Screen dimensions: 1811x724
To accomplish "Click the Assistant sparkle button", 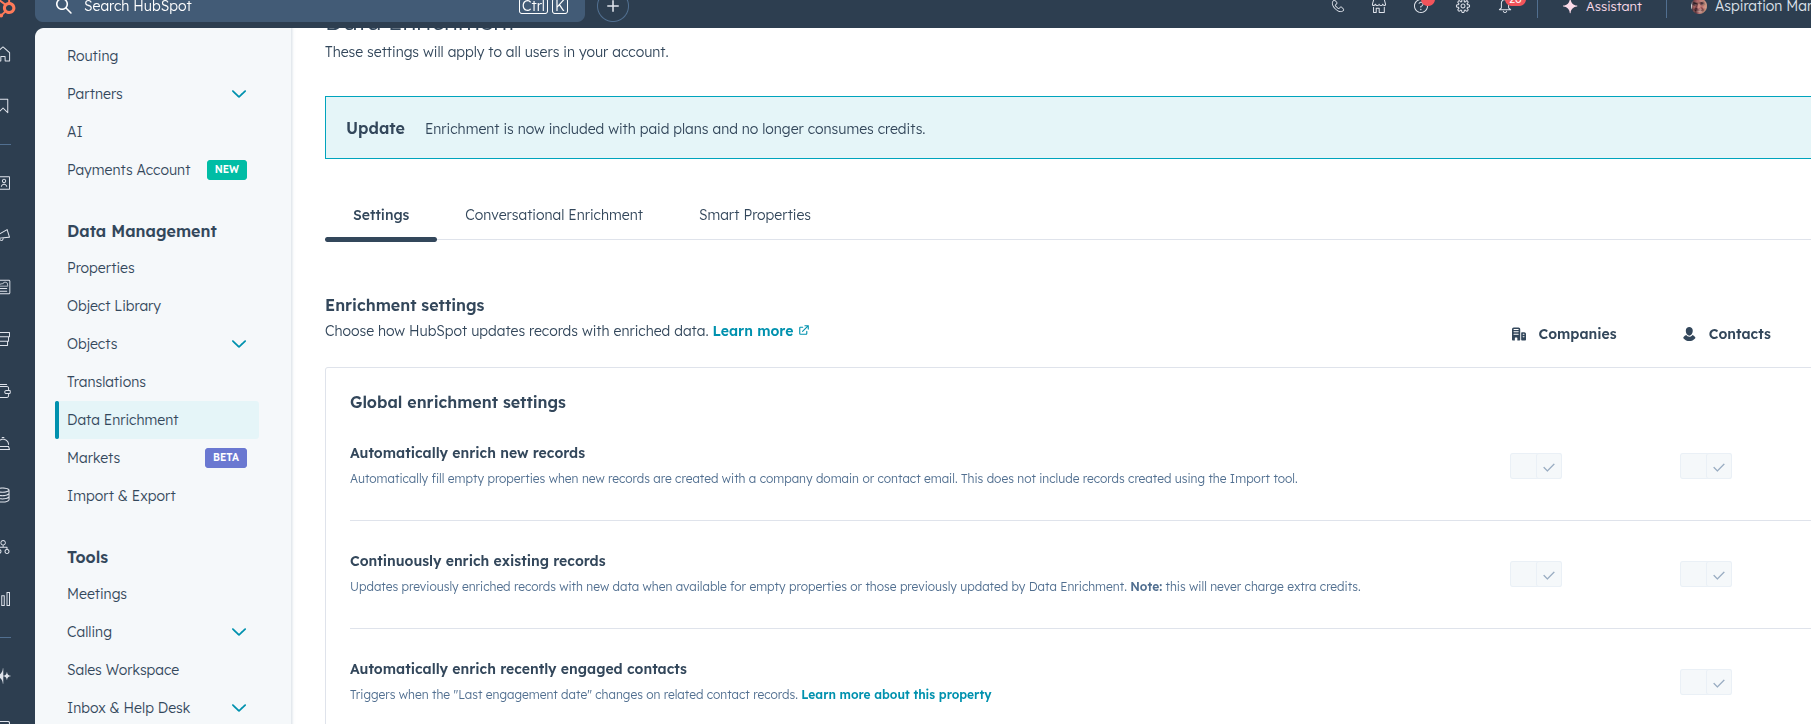I will click(1602, 6).
